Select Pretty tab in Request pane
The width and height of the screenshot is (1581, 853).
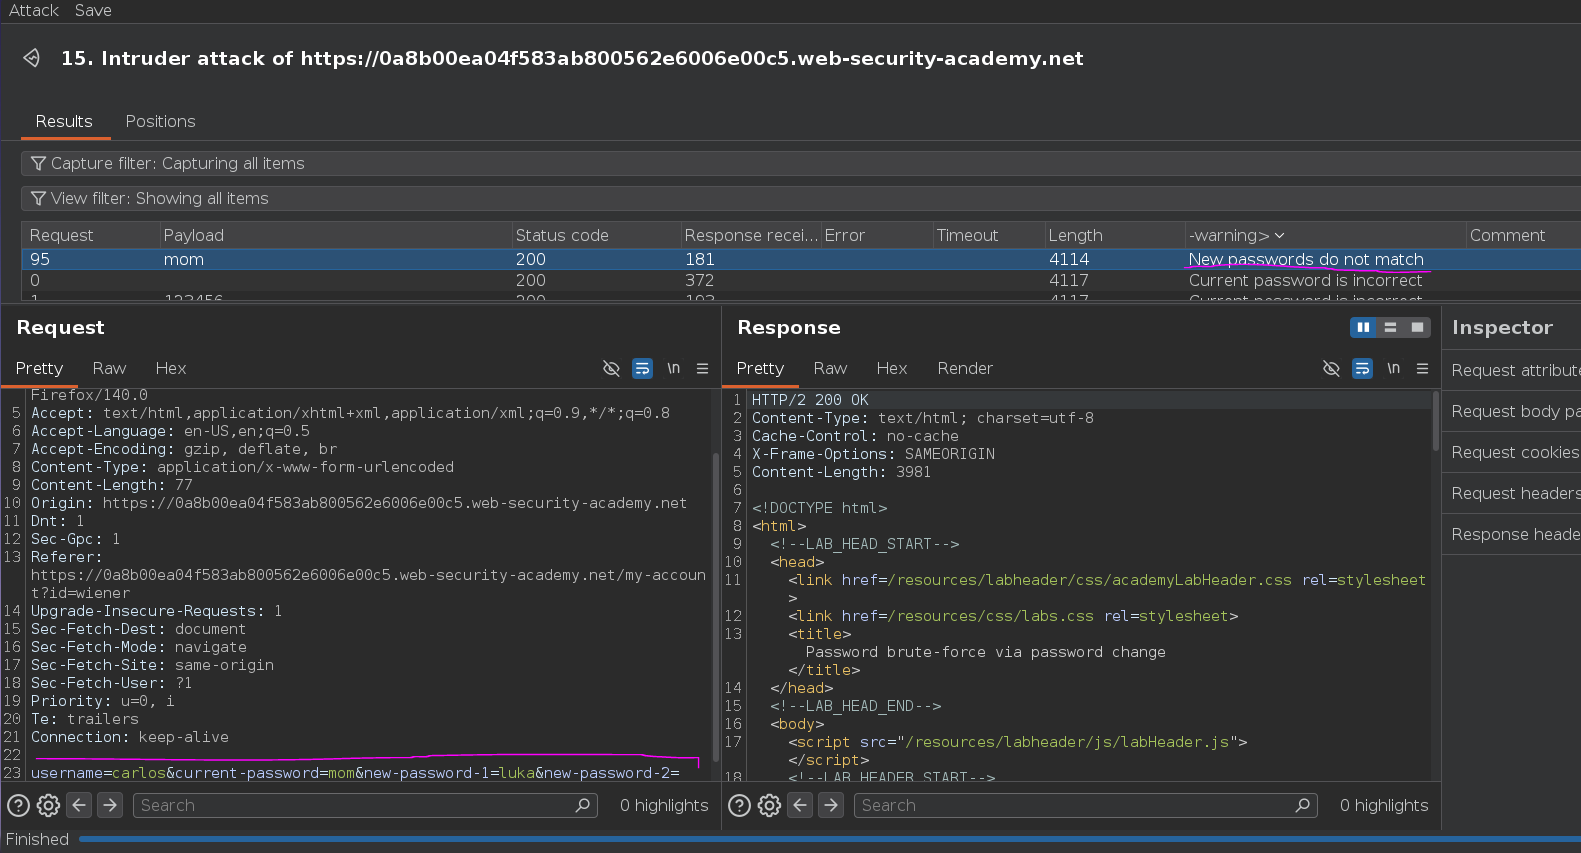tap(39, 368)
